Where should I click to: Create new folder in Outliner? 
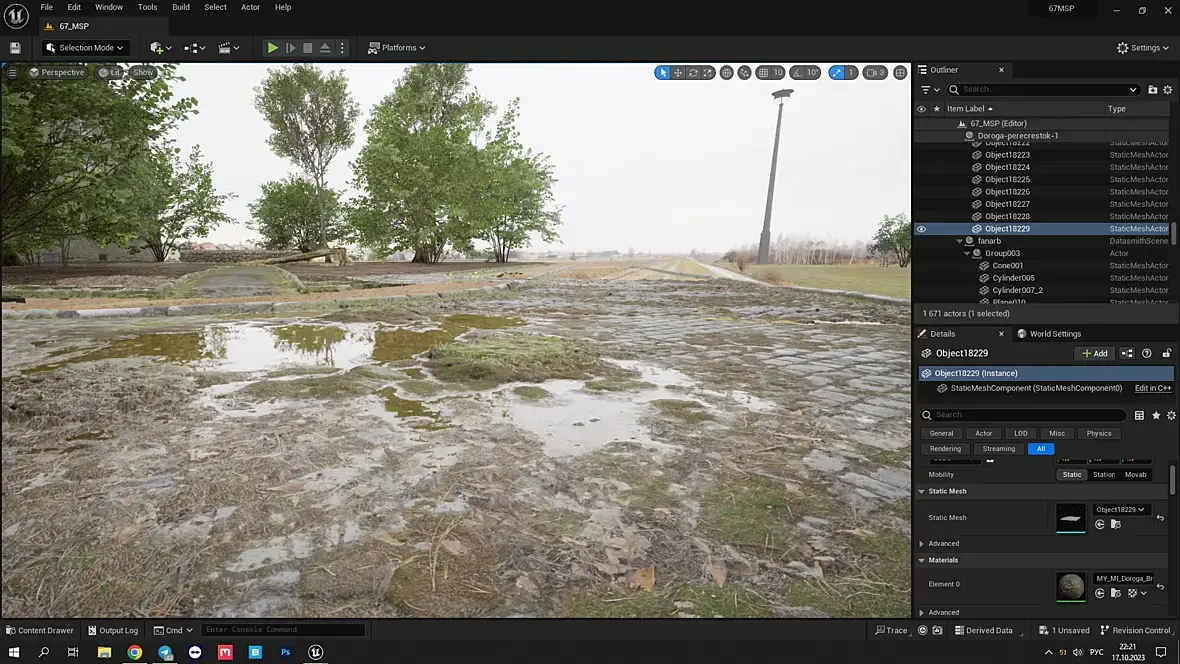[x=1152, y=90]
